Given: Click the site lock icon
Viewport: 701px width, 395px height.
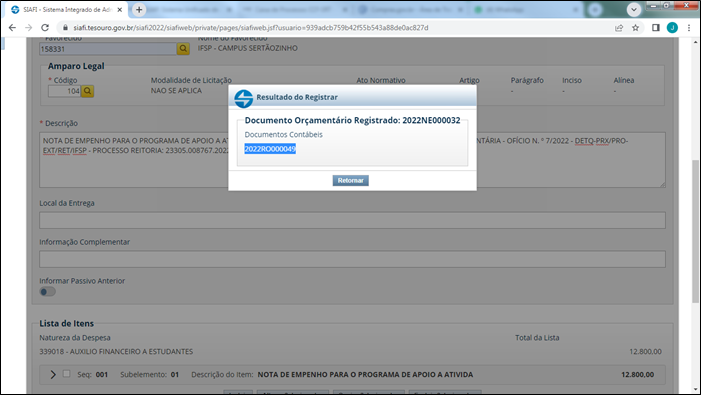Looking at the screenshot, I should (65, 28).
